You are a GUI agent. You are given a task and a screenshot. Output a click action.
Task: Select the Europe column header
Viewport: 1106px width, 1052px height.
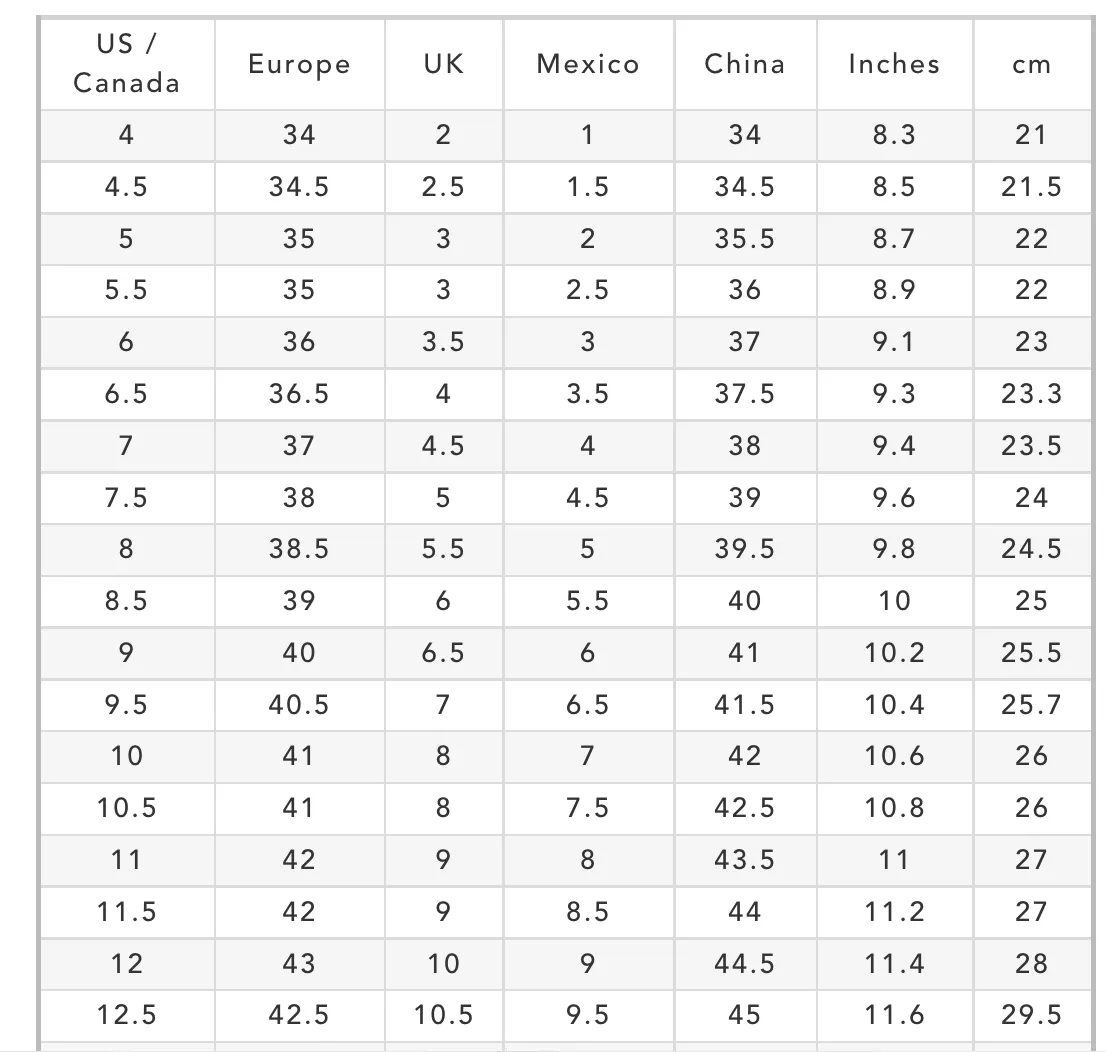tap(300, 64)
